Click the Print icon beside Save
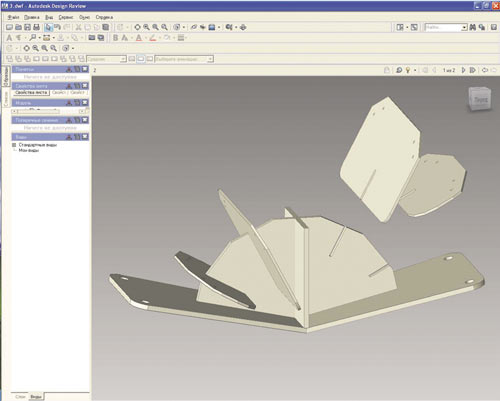Image resolution: width=500 pixels, height=401 pixels. pyautogui.click(x=36, y=27)
